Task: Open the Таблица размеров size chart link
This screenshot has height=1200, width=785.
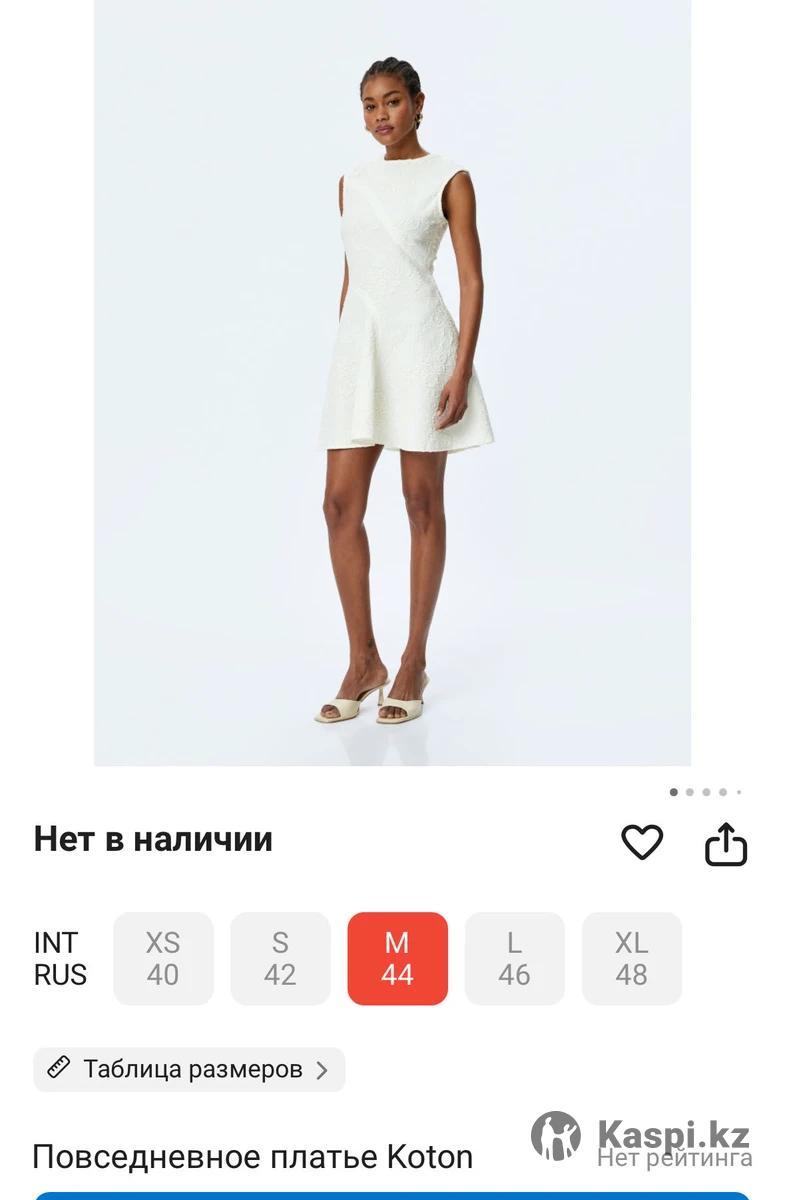Action: click(x=189, y=1069)
